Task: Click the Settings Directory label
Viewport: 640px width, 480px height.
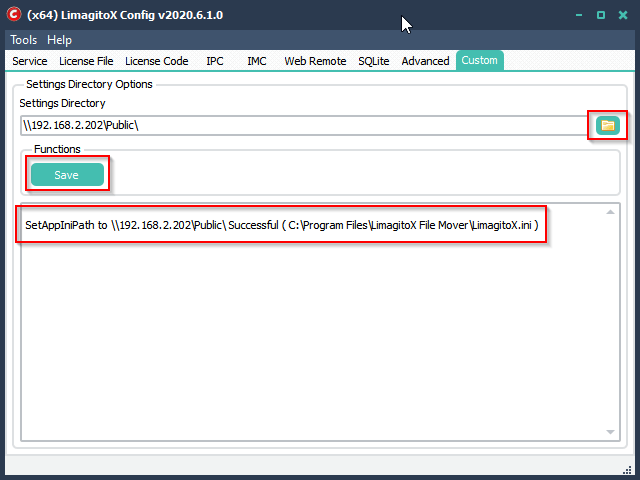Action: point(62,103)
